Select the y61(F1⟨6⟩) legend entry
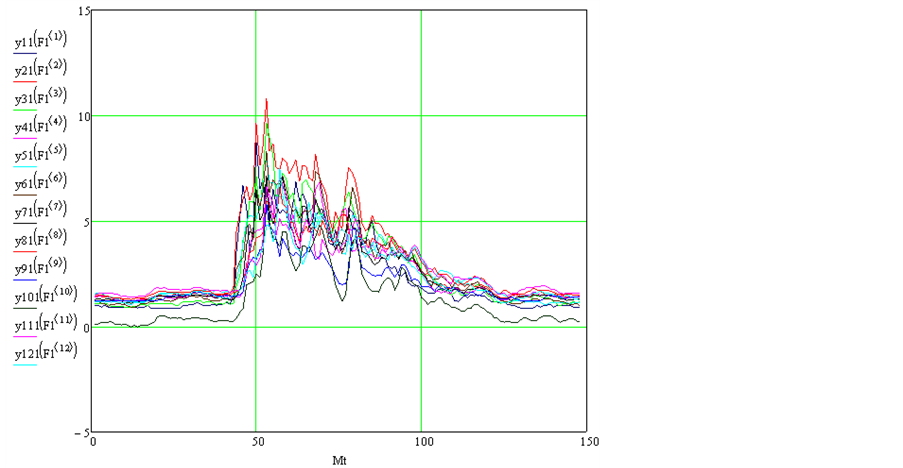Screen dimensions: 903x468 (39, 184)
